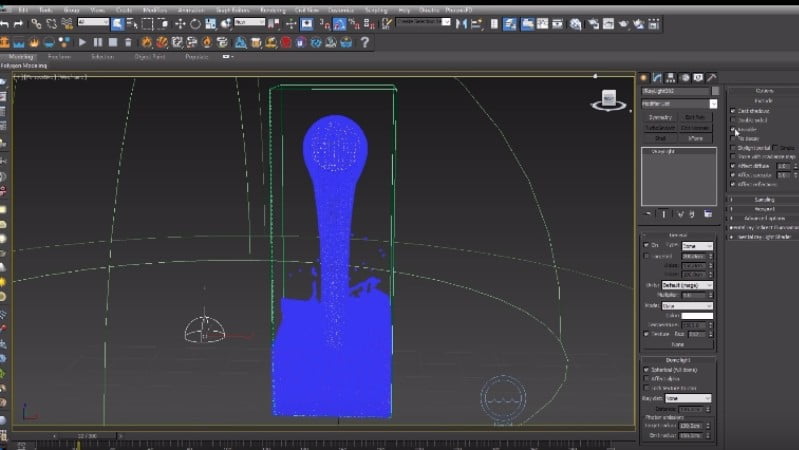Click the ViewCube in the viewport
This screenshot has height=450, width=799.
(x=609, y=99)
